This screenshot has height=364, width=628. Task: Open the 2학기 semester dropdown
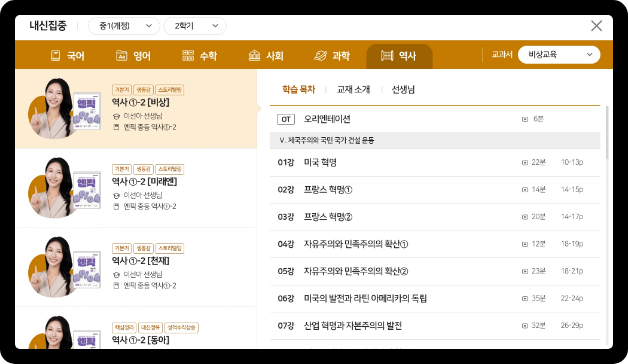point(195,26)
